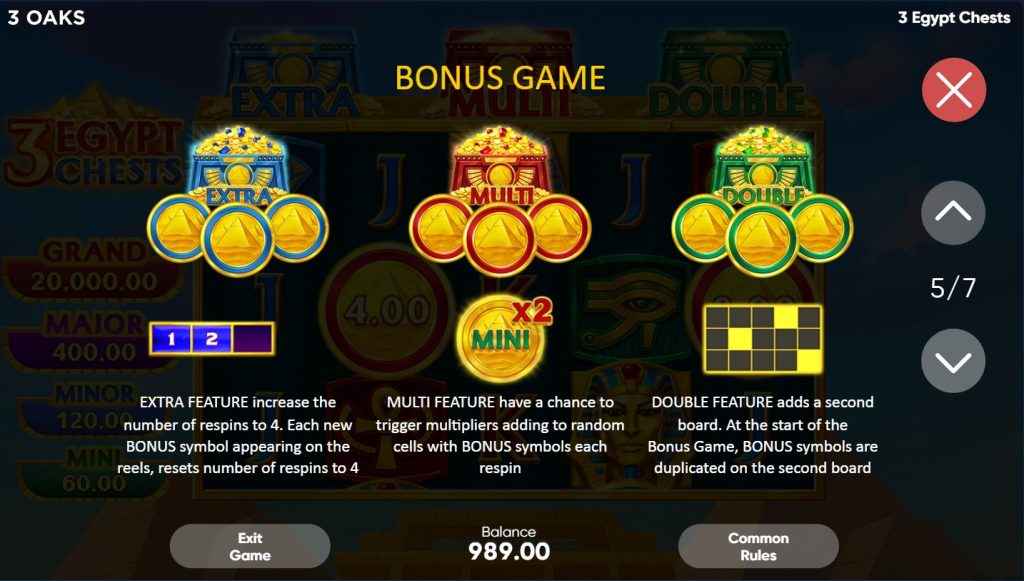Viewport: 1024px width, 581px height.
Task: Click the Balance 989.00 display
Action: 509,544
